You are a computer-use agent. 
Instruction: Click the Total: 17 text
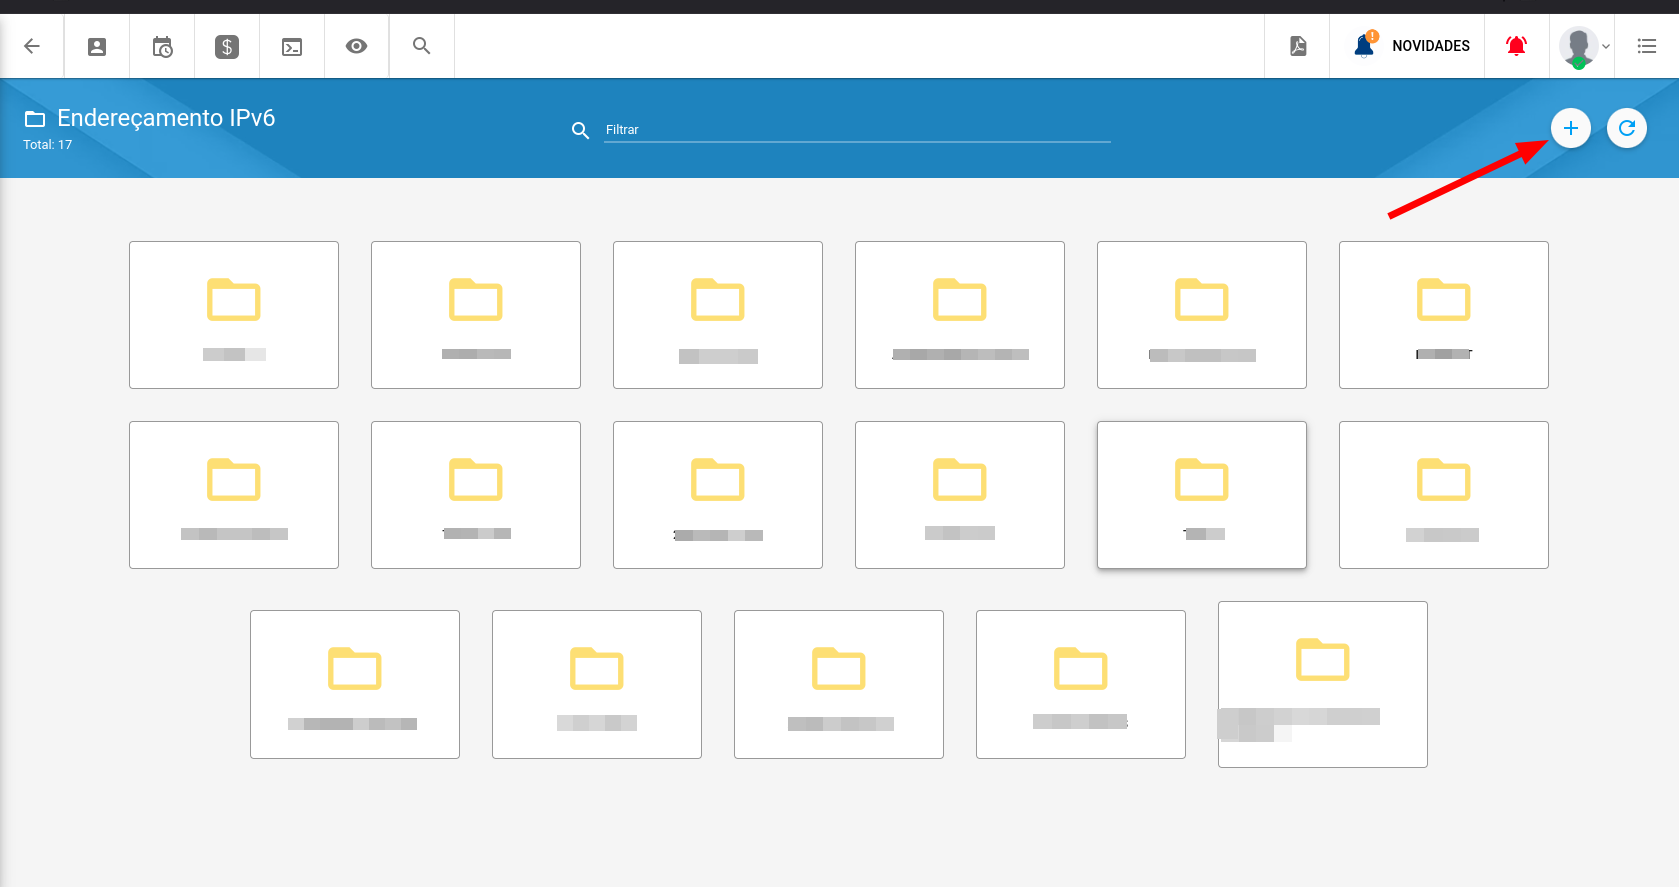[x=48, y=145]
